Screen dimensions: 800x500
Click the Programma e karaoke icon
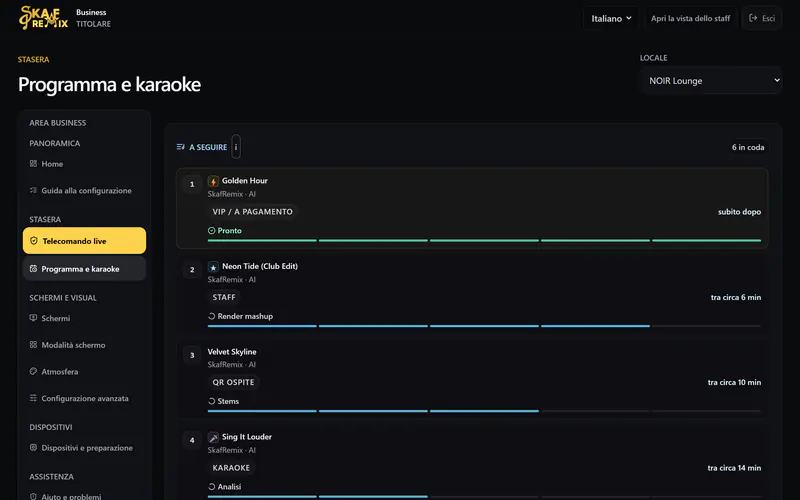click(33, 268)
